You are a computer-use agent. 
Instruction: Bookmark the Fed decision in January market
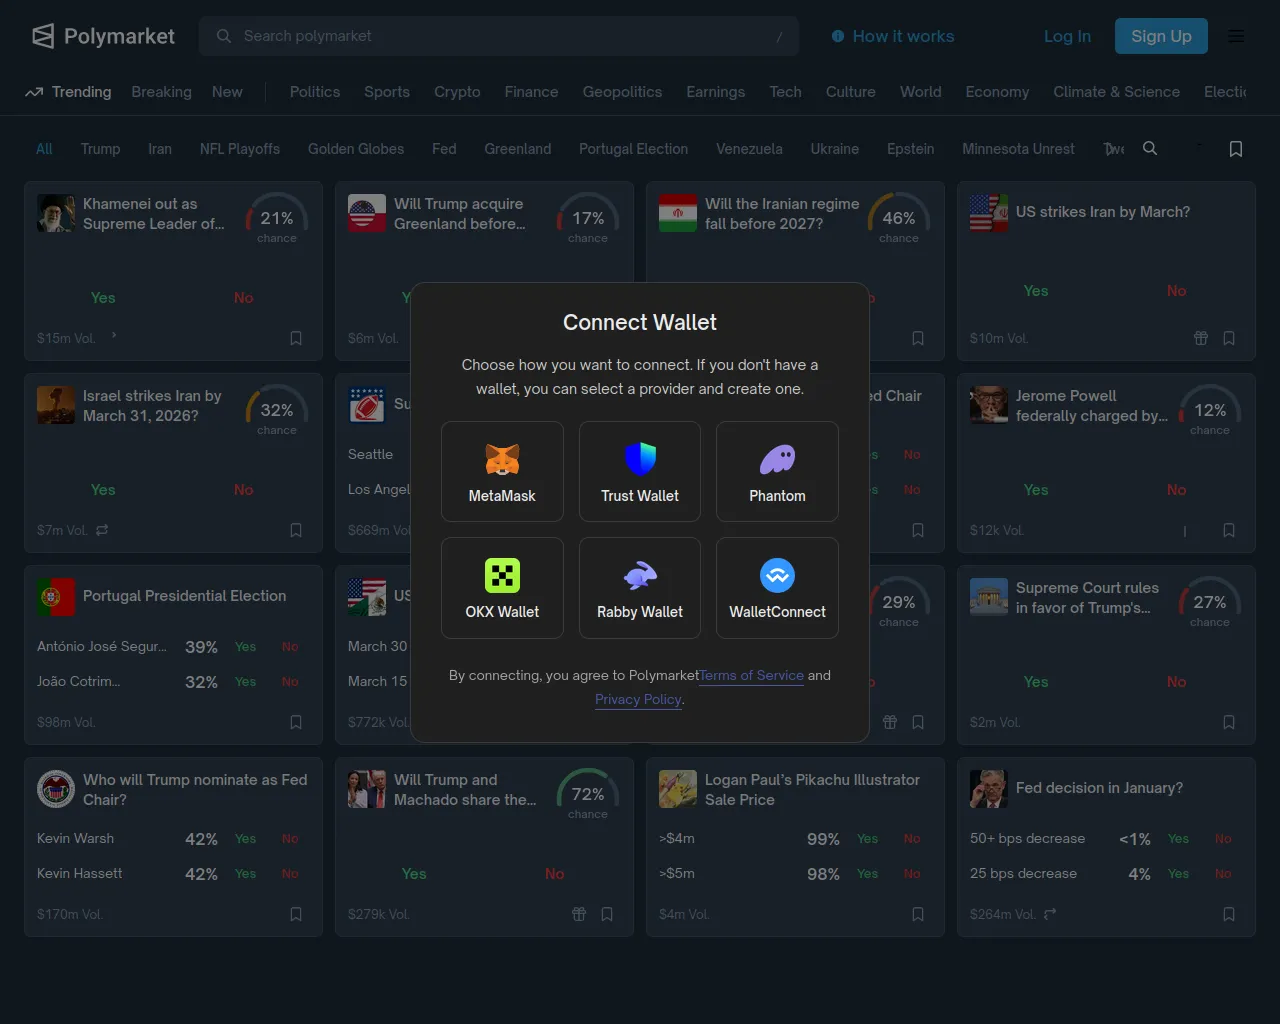[x=1229, y=914]
